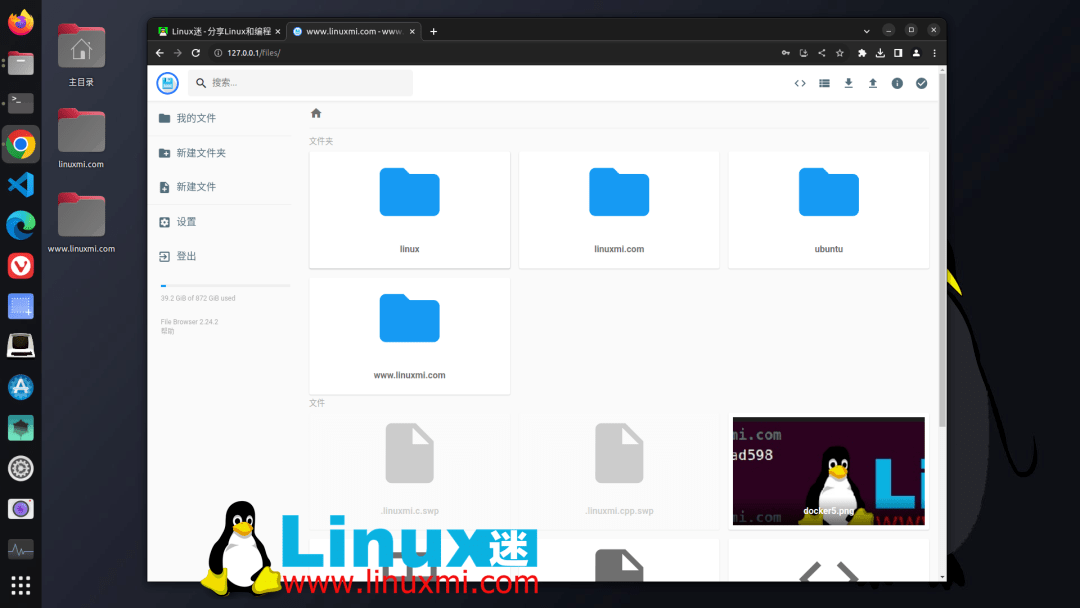The height and width of the screenshot is (608, 1080).
Task: Go back with the browser back arrow
Action: (x=160, y=53)
